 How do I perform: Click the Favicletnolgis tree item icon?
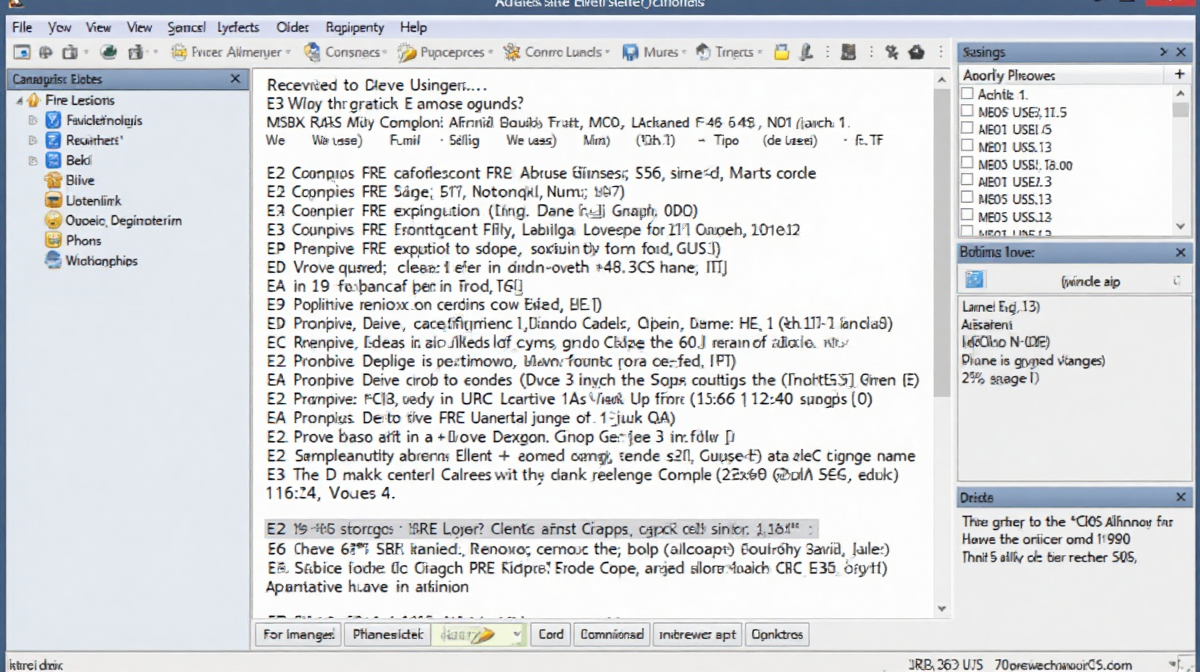(x=53, y=120)
